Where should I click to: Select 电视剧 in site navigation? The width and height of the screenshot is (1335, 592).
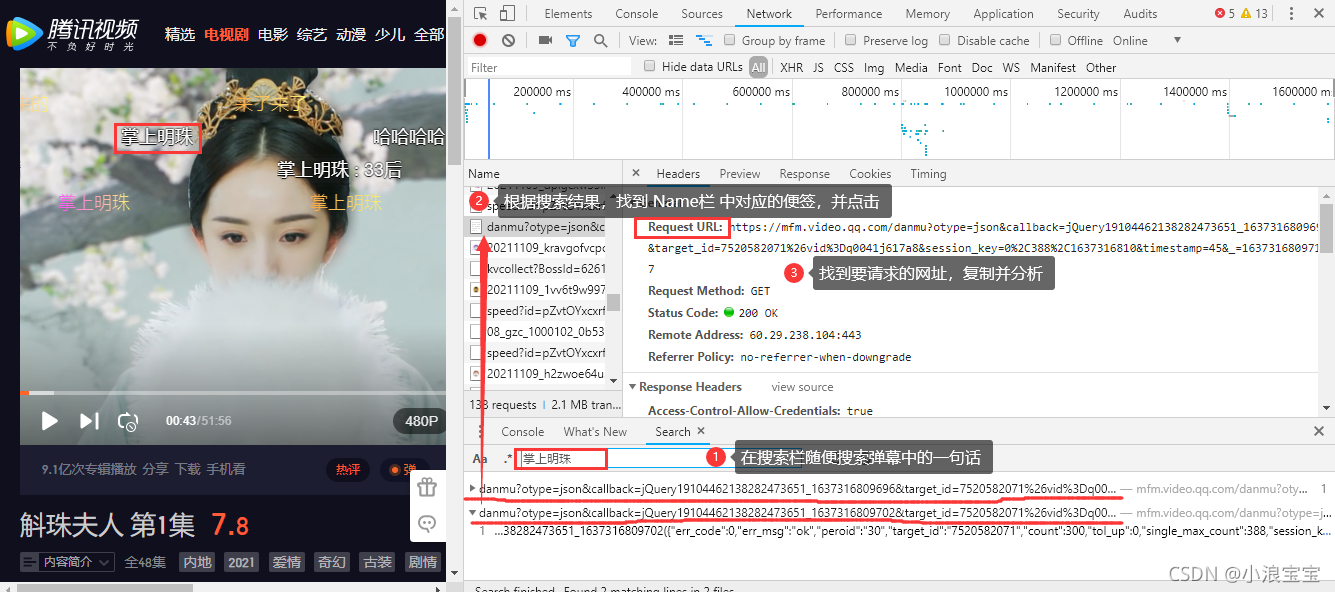[x=226, y=34]
